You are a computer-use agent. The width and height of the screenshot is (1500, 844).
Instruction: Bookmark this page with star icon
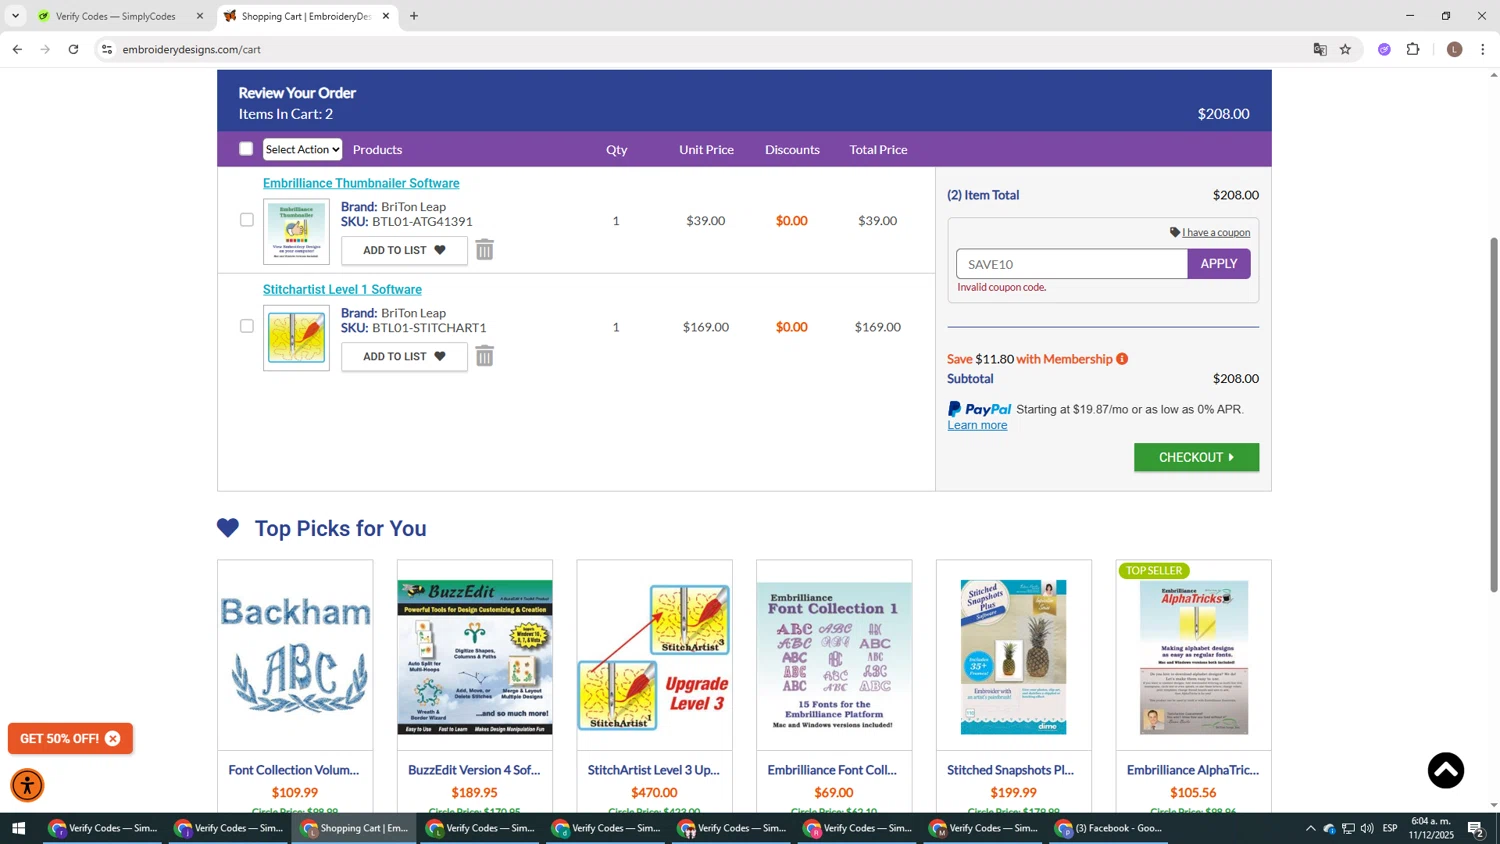click(x=1345, y=49)
